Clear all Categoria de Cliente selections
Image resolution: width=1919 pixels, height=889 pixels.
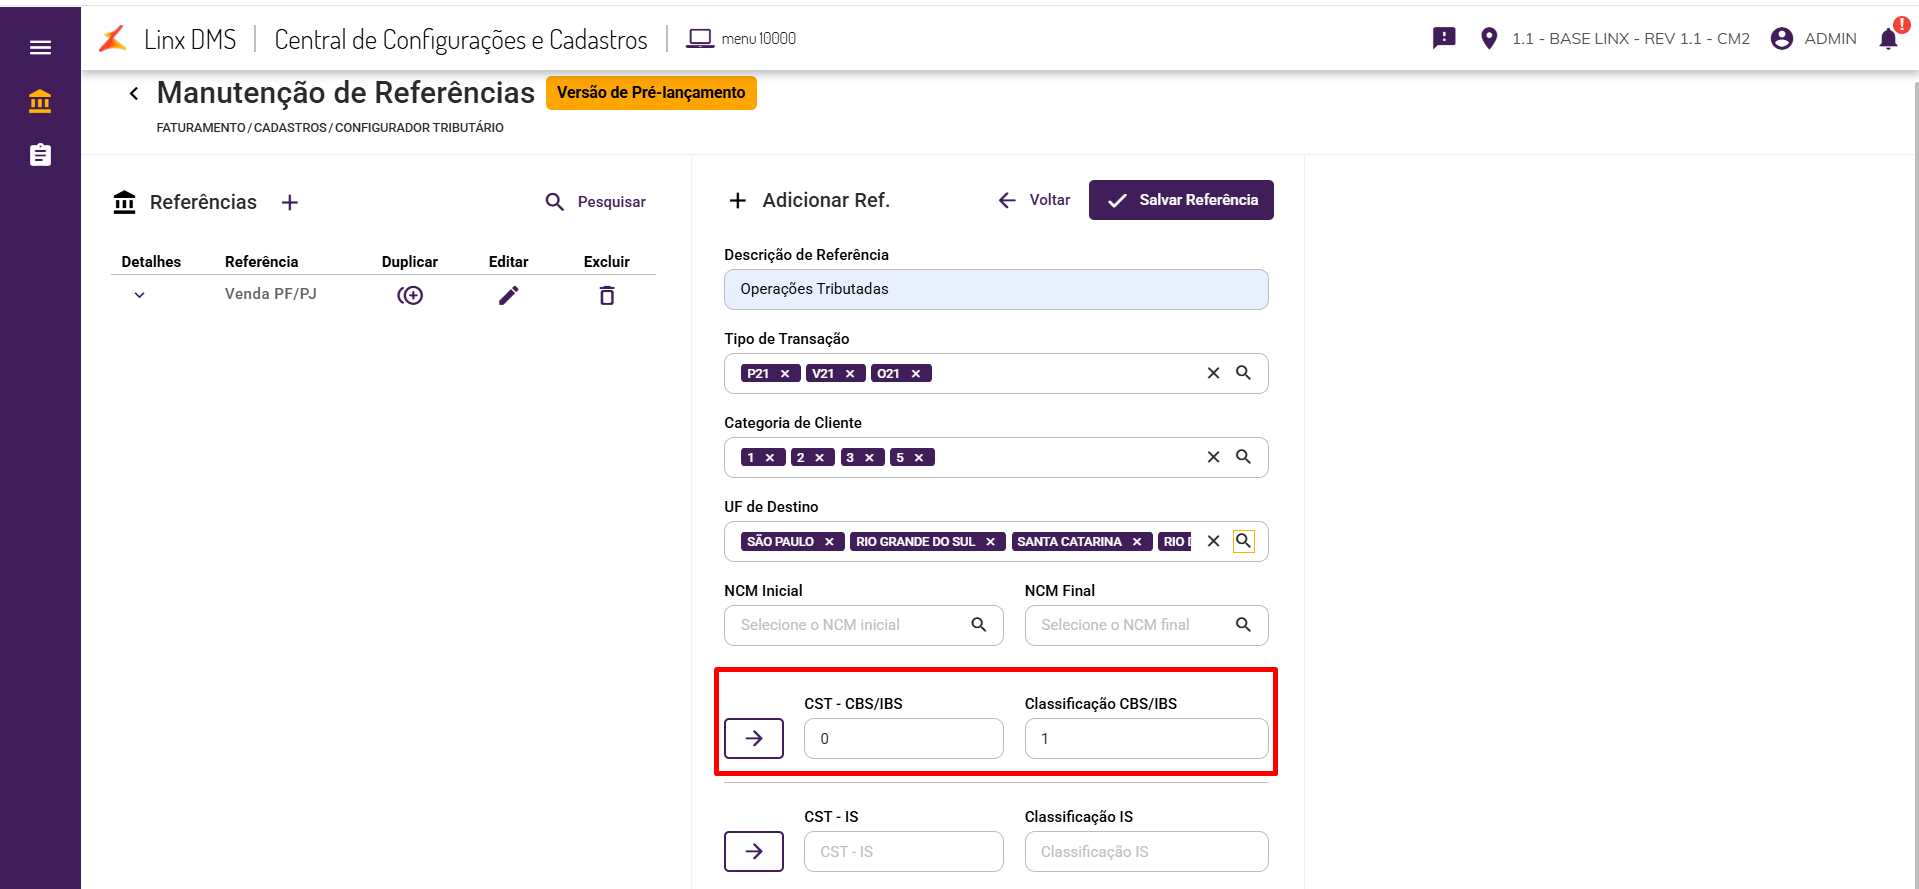[x=1213, y=457]
